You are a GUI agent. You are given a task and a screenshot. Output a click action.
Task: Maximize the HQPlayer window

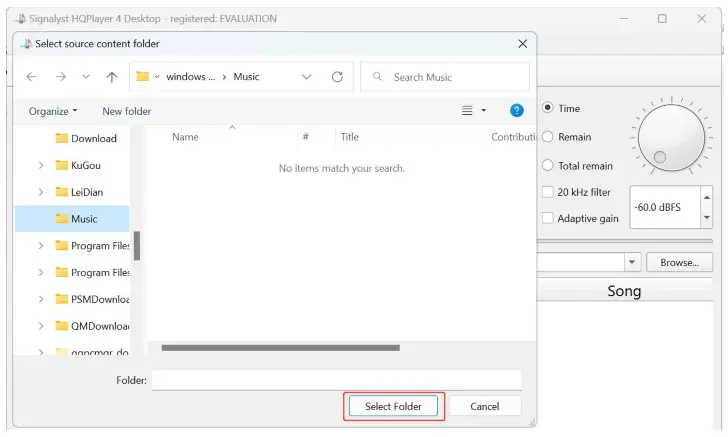click(662, 19)
